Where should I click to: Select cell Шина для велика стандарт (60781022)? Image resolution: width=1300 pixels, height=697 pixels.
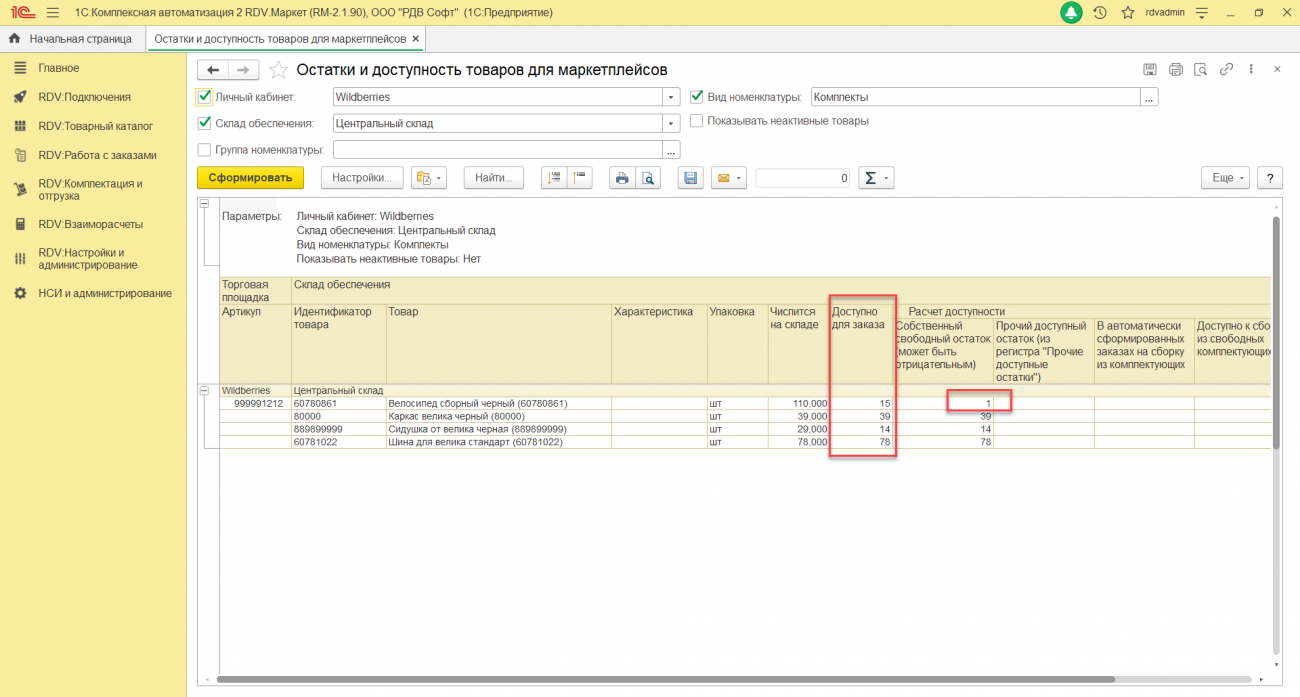(x=499, y=441)
